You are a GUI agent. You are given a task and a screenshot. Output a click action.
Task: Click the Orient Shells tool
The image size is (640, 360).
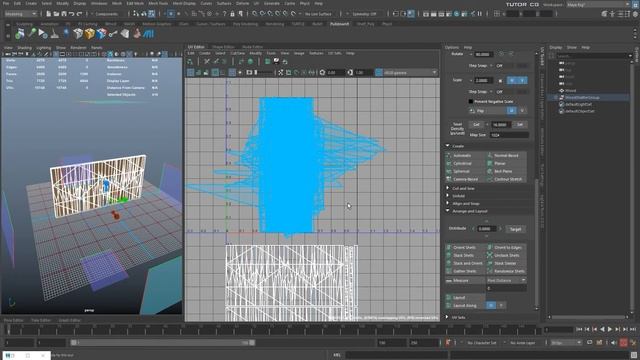(464, 247)
